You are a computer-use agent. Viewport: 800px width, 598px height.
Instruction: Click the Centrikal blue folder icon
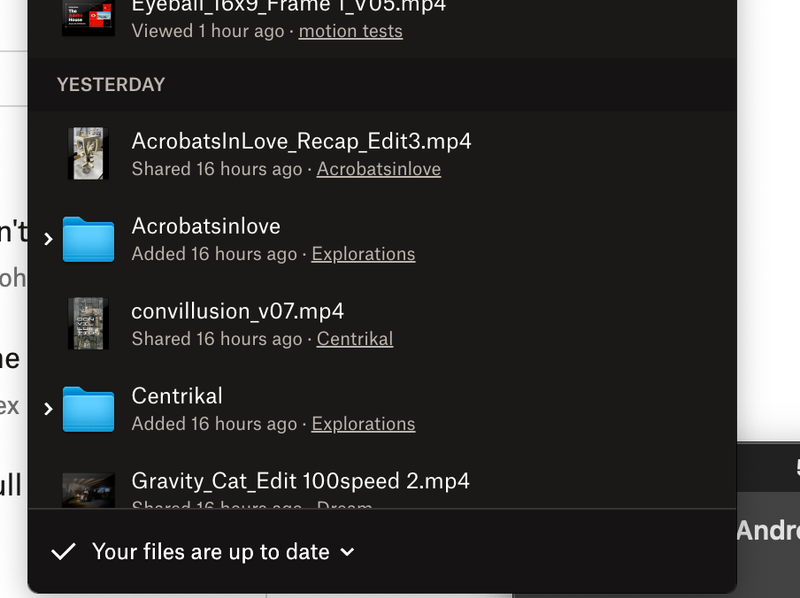(88, 409)
